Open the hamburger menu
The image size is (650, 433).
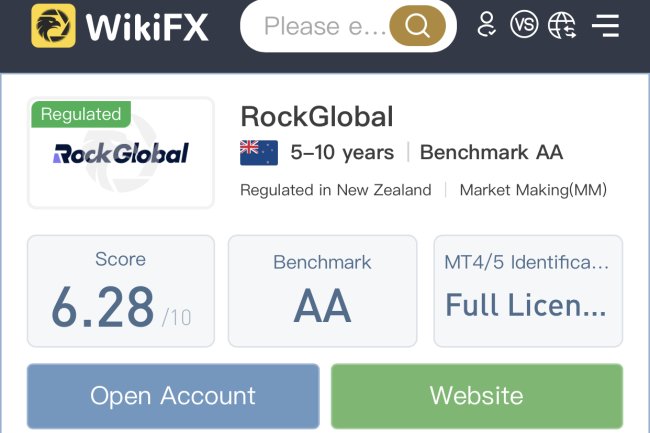(605, 25)
